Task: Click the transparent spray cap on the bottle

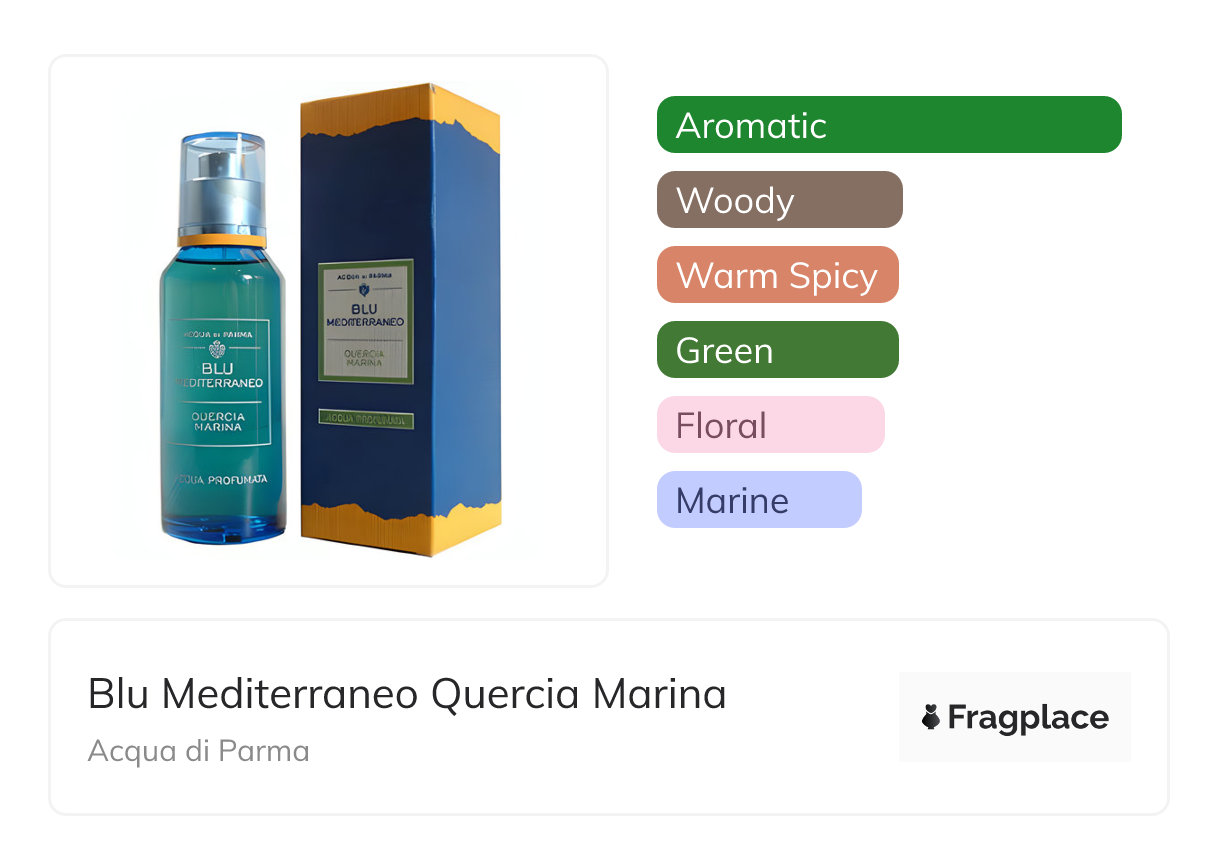Action: click(x=222, y=184)
